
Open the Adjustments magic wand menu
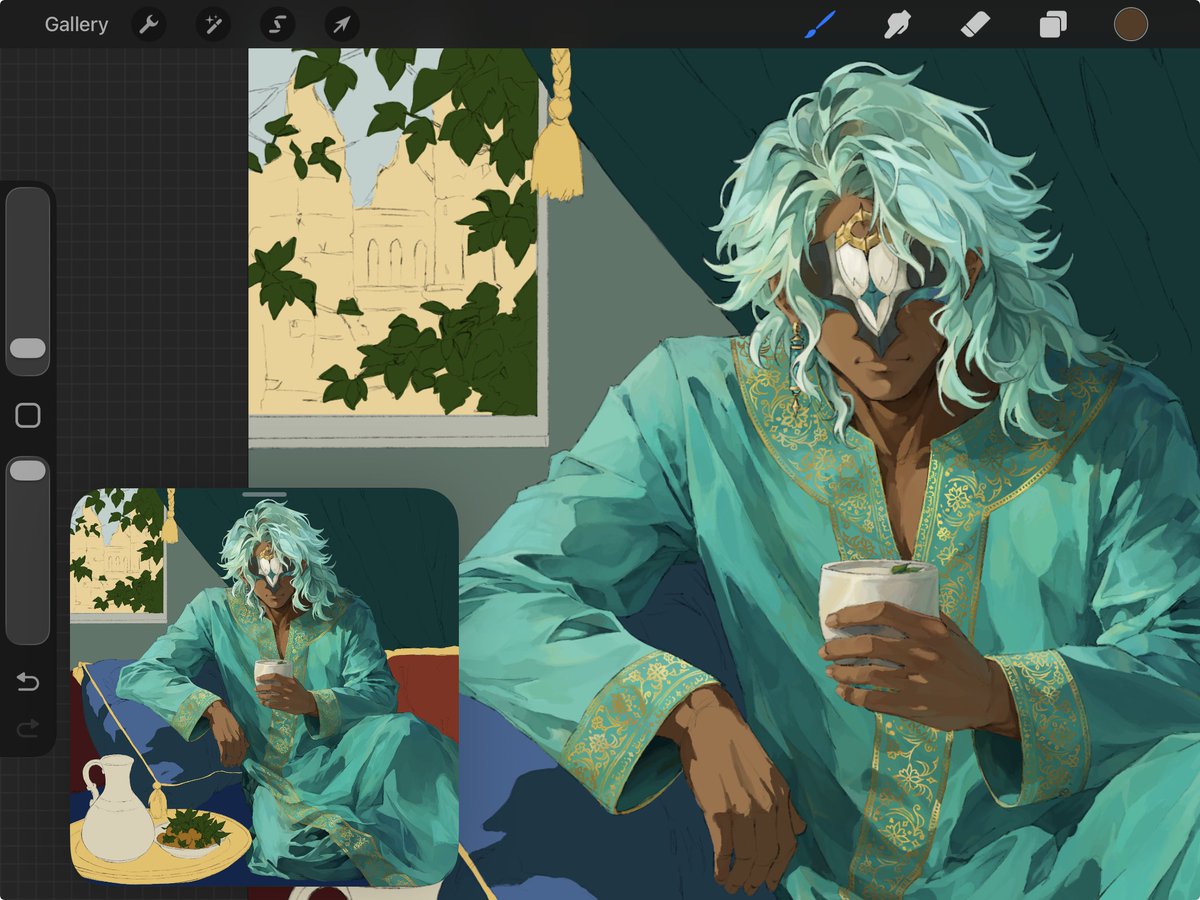pos(213,25)
